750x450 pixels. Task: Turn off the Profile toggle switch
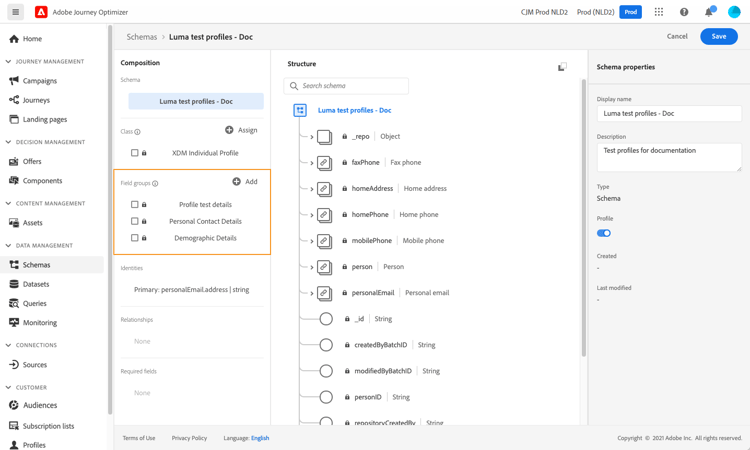pos(604,233)
